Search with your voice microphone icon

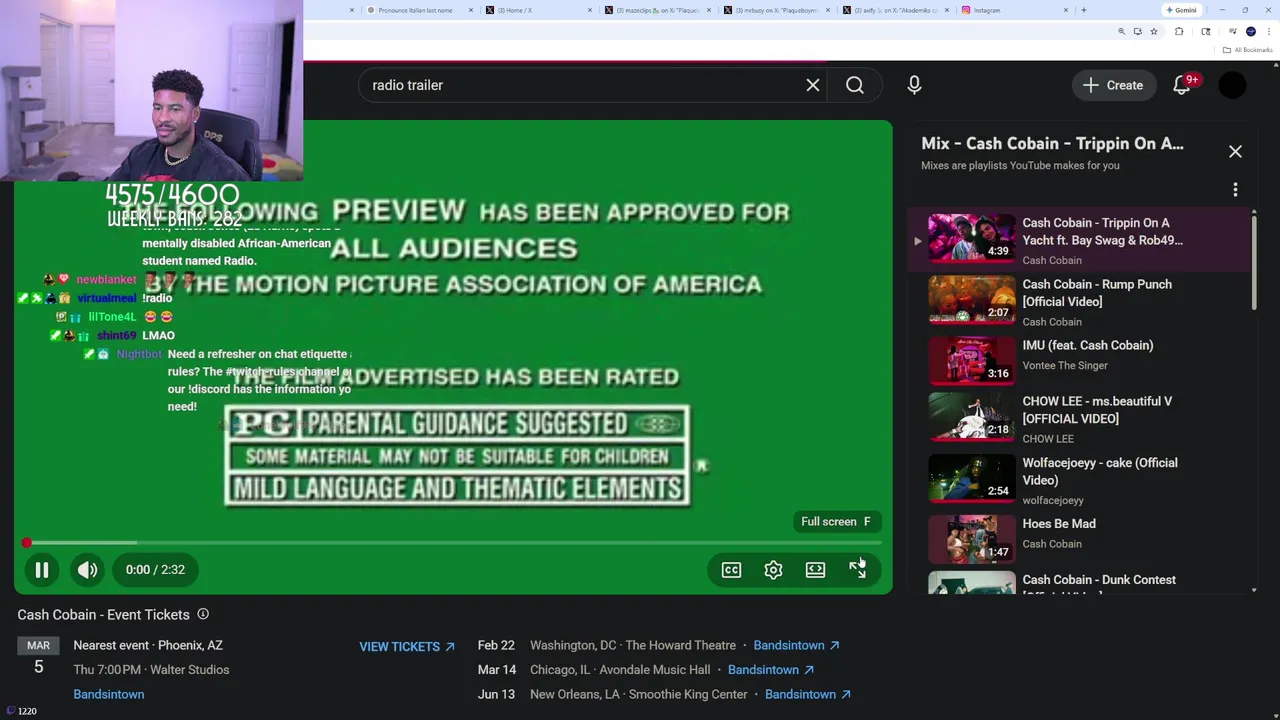pyautogui.click(x=914, y=85)
